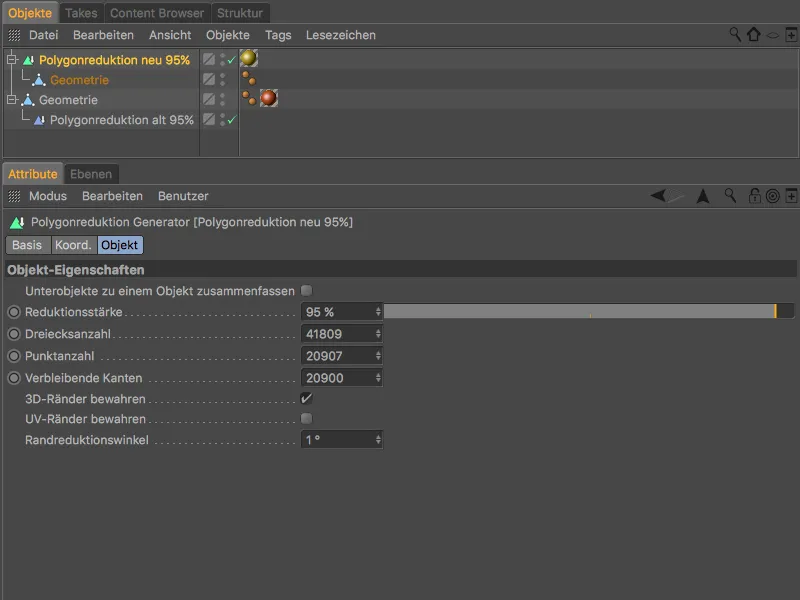800x600 pixels.
Task: Toggle layer box for Polygonreduktion neu 95%
Action: coord(209,59)
